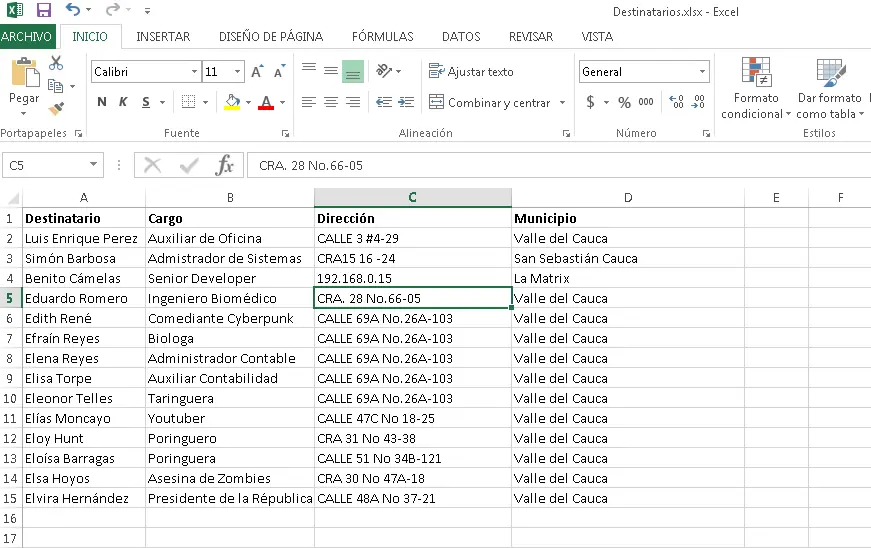Decrease font size with smaller A icon
Screen dimensions: 871x548
click(279, 71)
